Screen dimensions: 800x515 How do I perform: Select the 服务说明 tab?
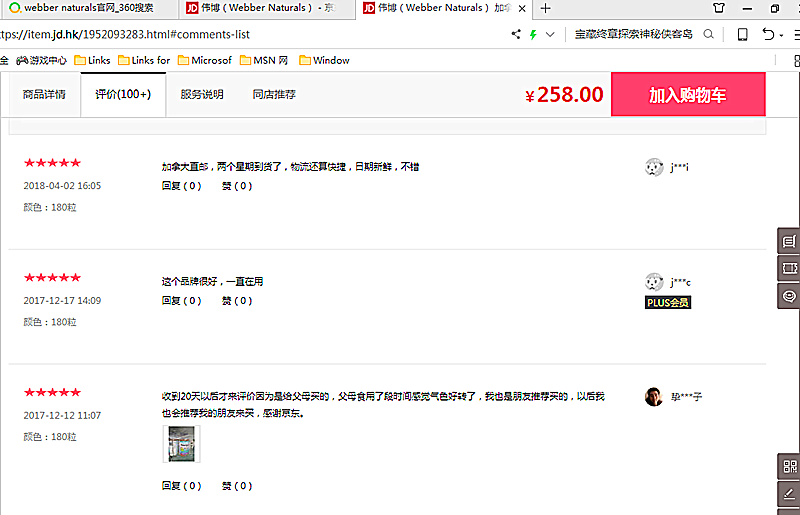pos(202,95)
